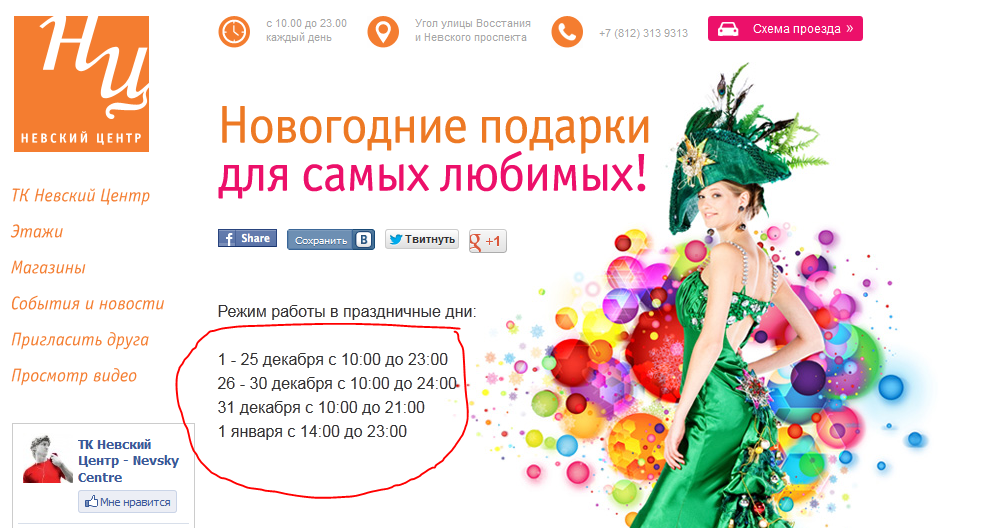Click the orange phone handset icon

pyautogui.click(x=567, y=31)
